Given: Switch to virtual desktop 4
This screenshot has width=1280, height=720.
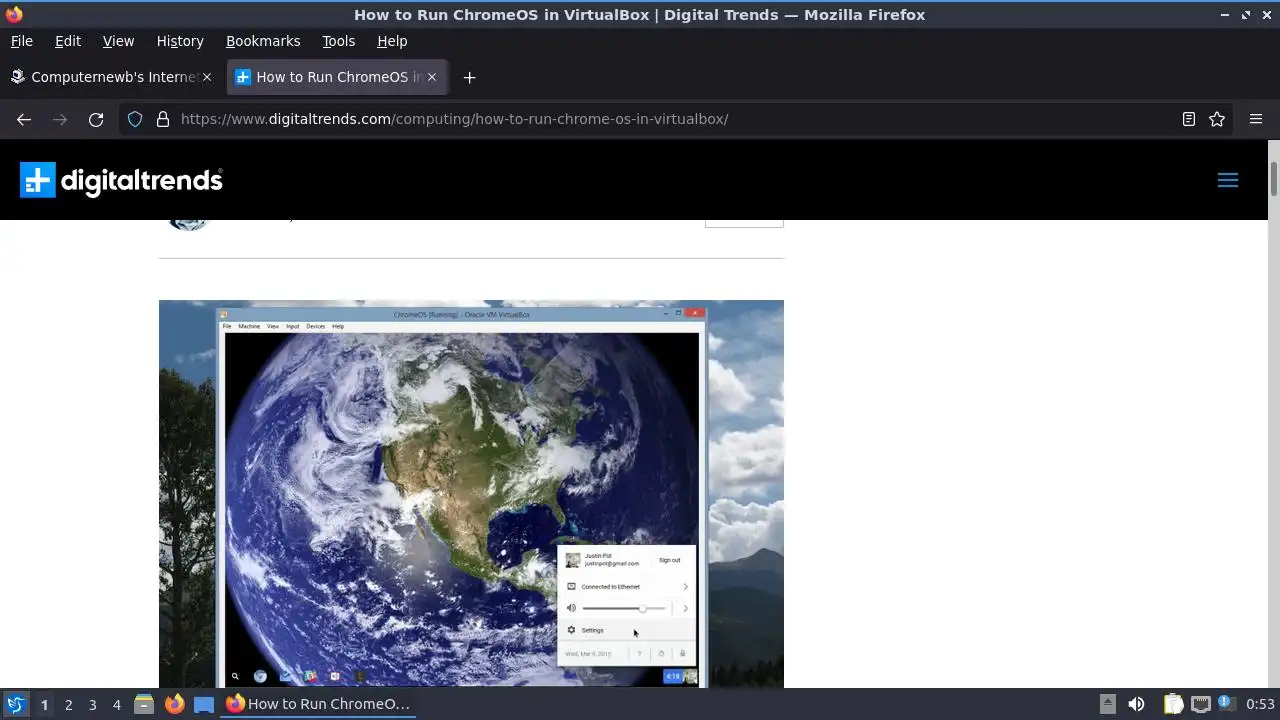Looking at the screenshot, I should tap(116, 704).
